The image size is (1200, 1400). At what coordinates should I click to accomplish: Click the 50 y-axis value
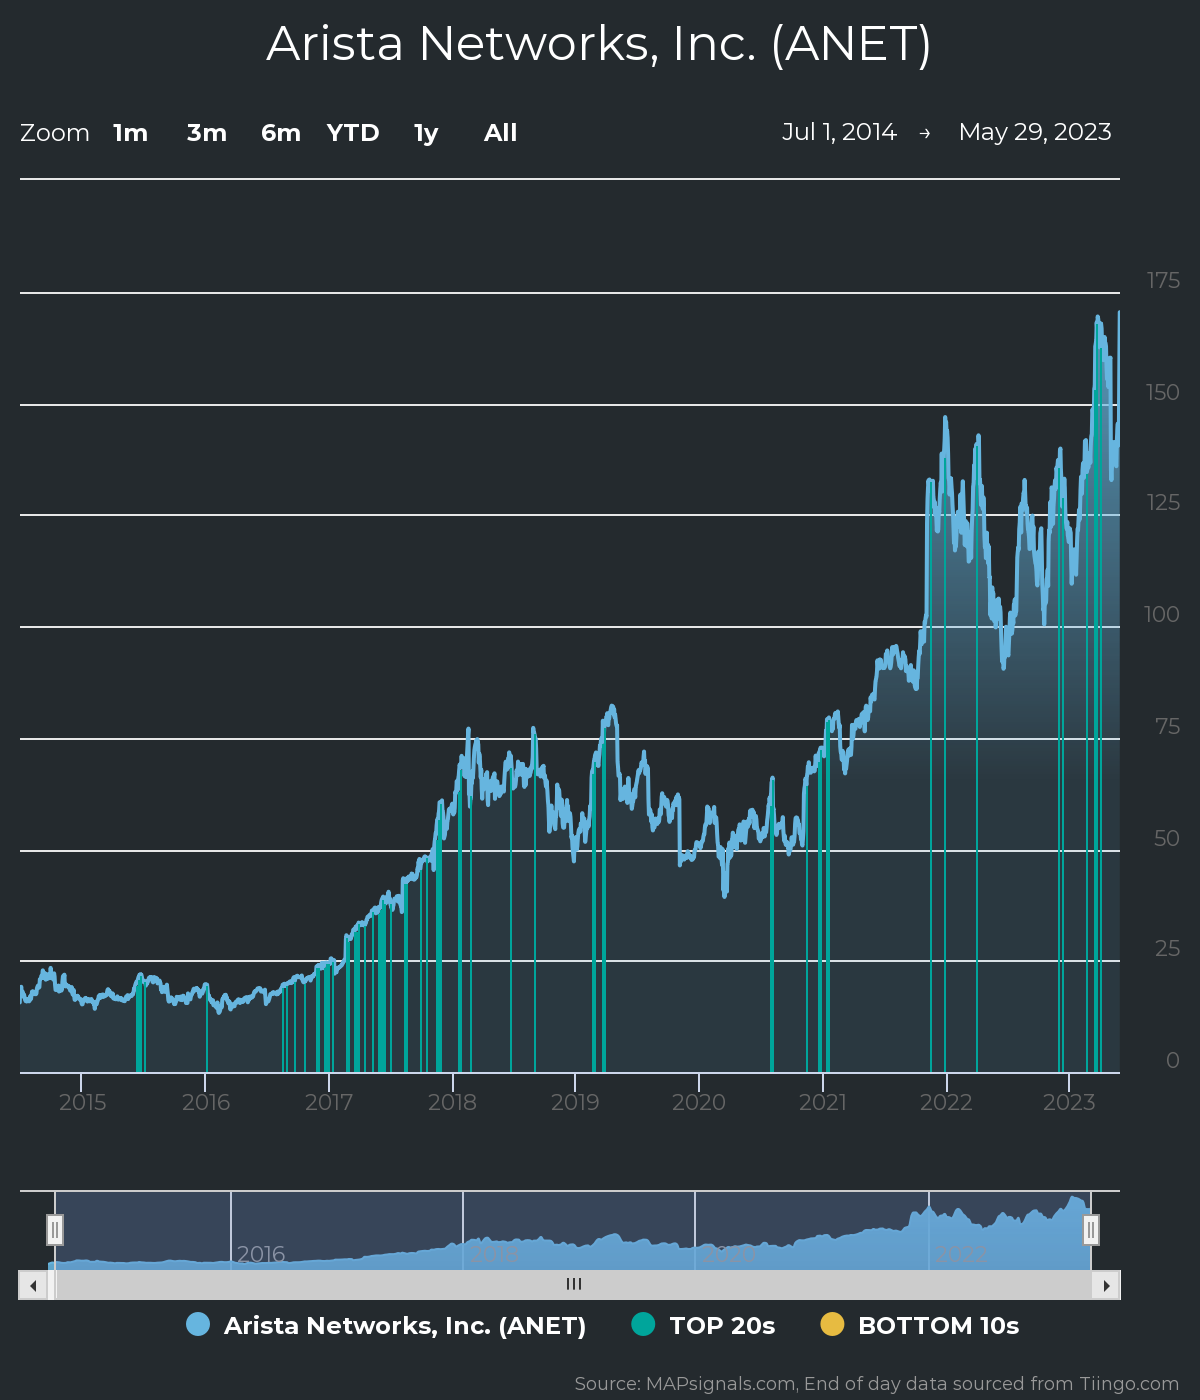pyautogui.click(x=1167, y=838)
